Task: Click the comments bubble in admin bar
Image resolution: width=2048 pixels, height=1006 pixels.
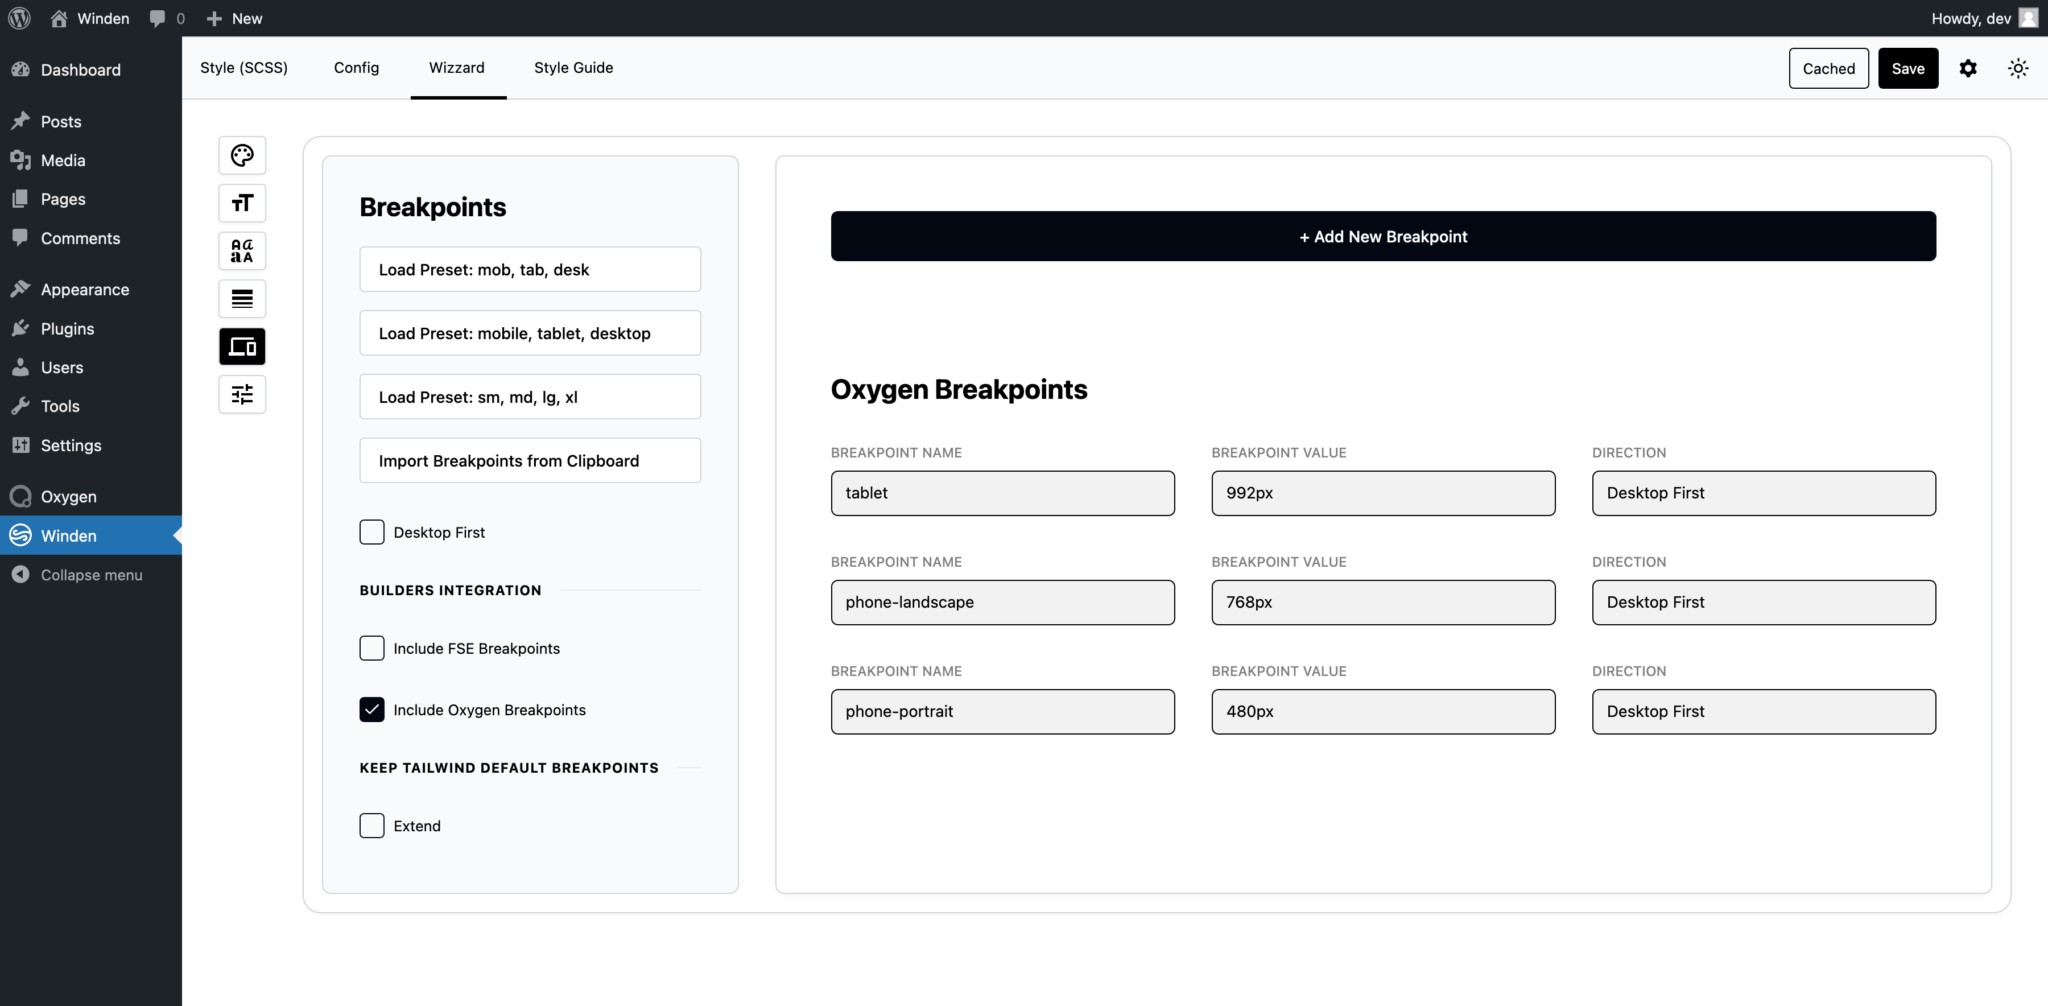Action: 166,18
